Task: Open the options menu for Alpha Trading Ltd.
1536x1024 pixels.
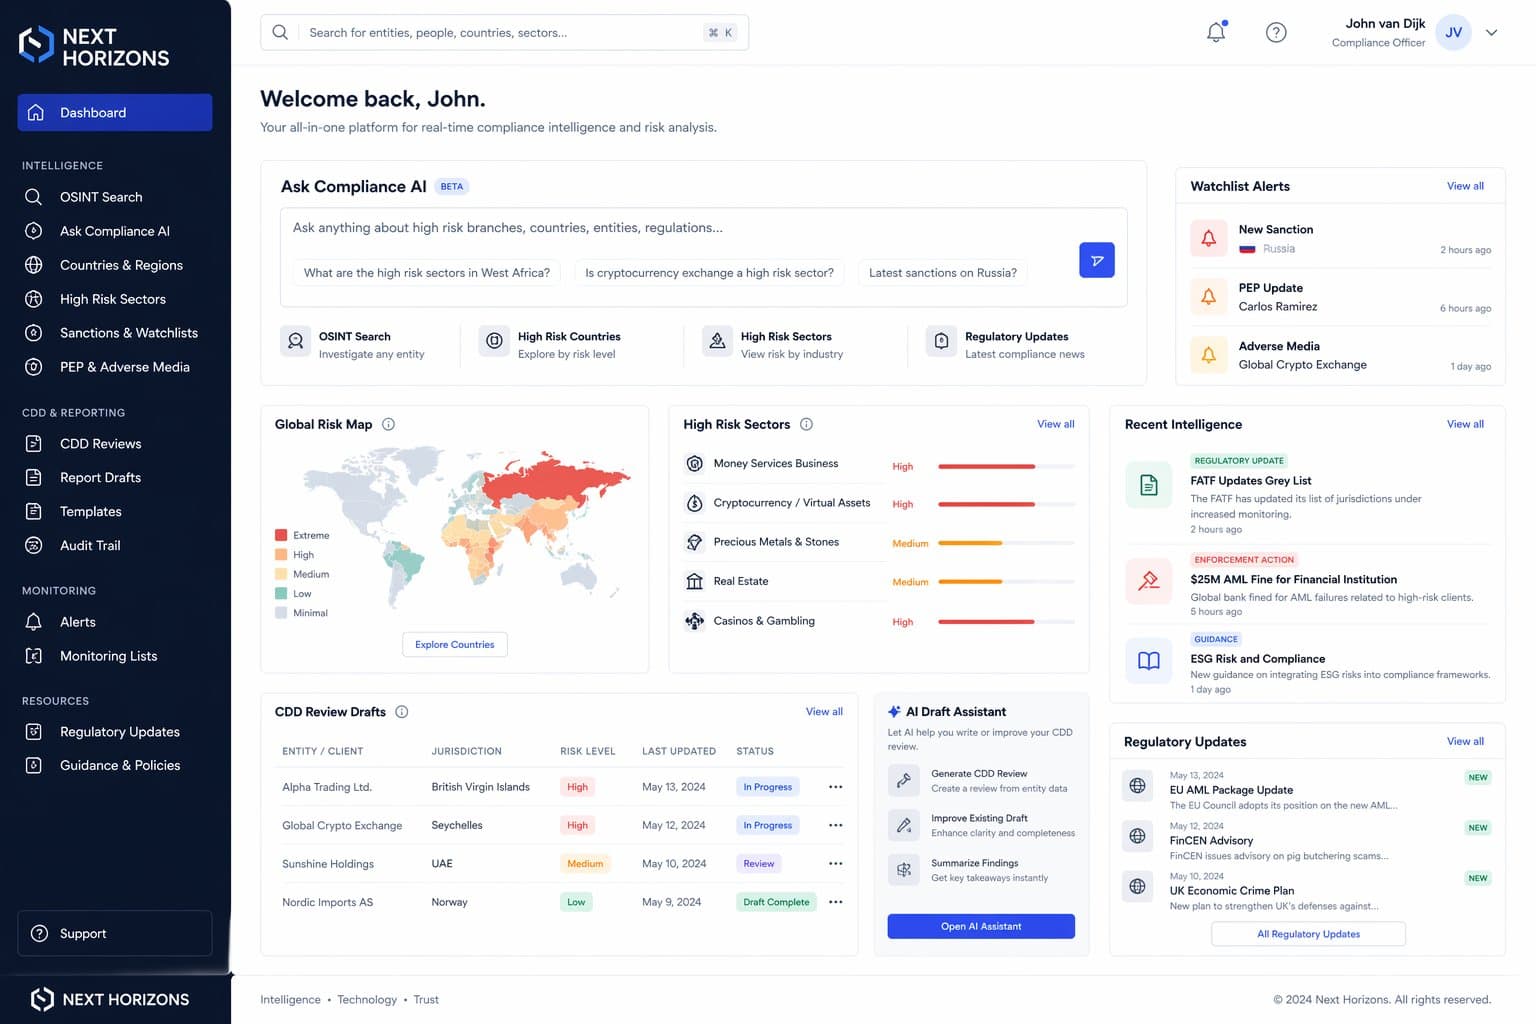Action: coord(835,787)
